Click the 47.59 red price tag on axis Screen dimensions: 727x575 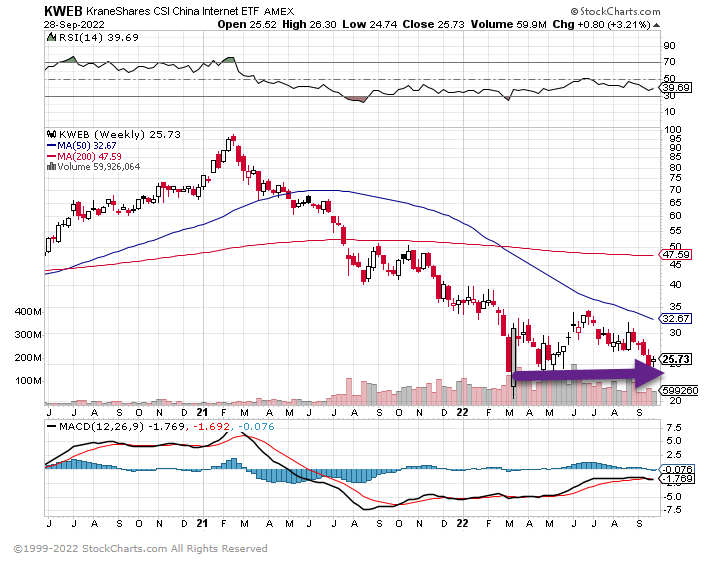tap(676, 255)
